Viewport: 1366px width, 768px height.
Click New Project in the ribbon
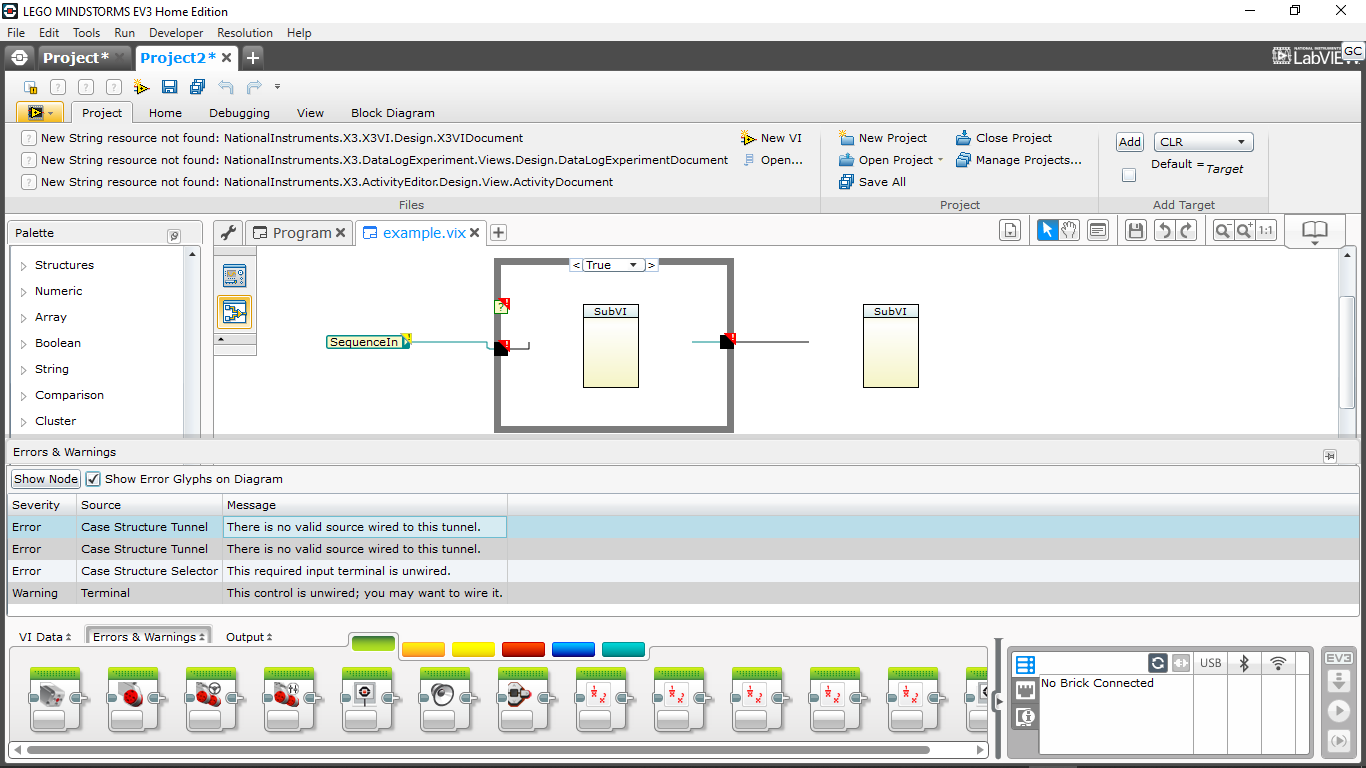(883, 138)
